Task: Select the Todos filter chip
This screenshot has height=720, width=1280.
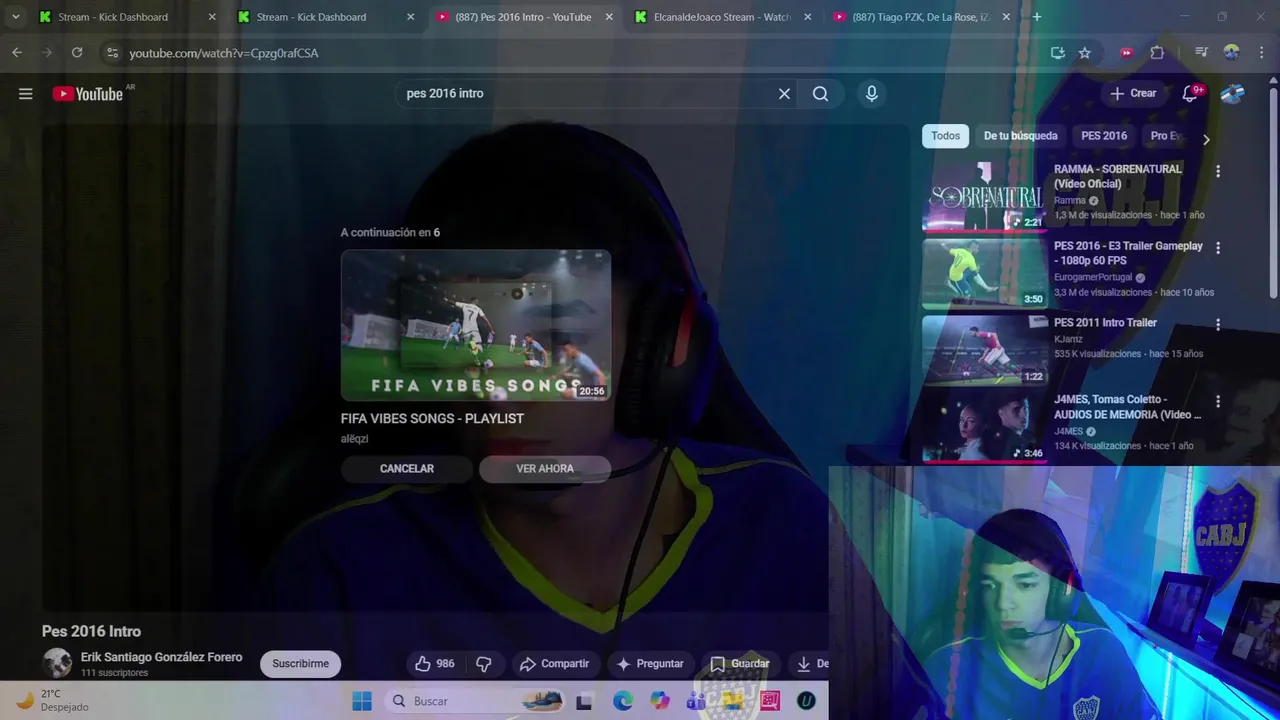Action: point(945,136)
